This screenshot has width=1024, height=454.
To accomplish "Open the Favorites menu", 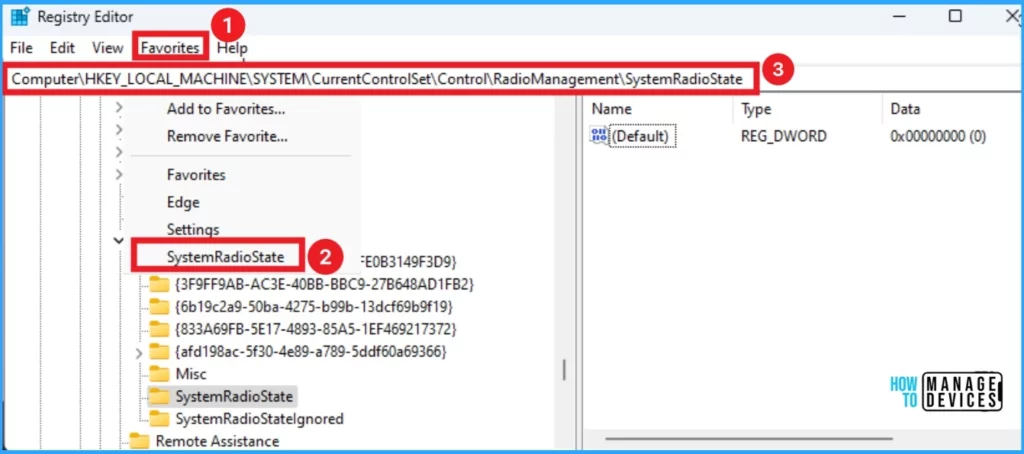I will pos(170,48).
